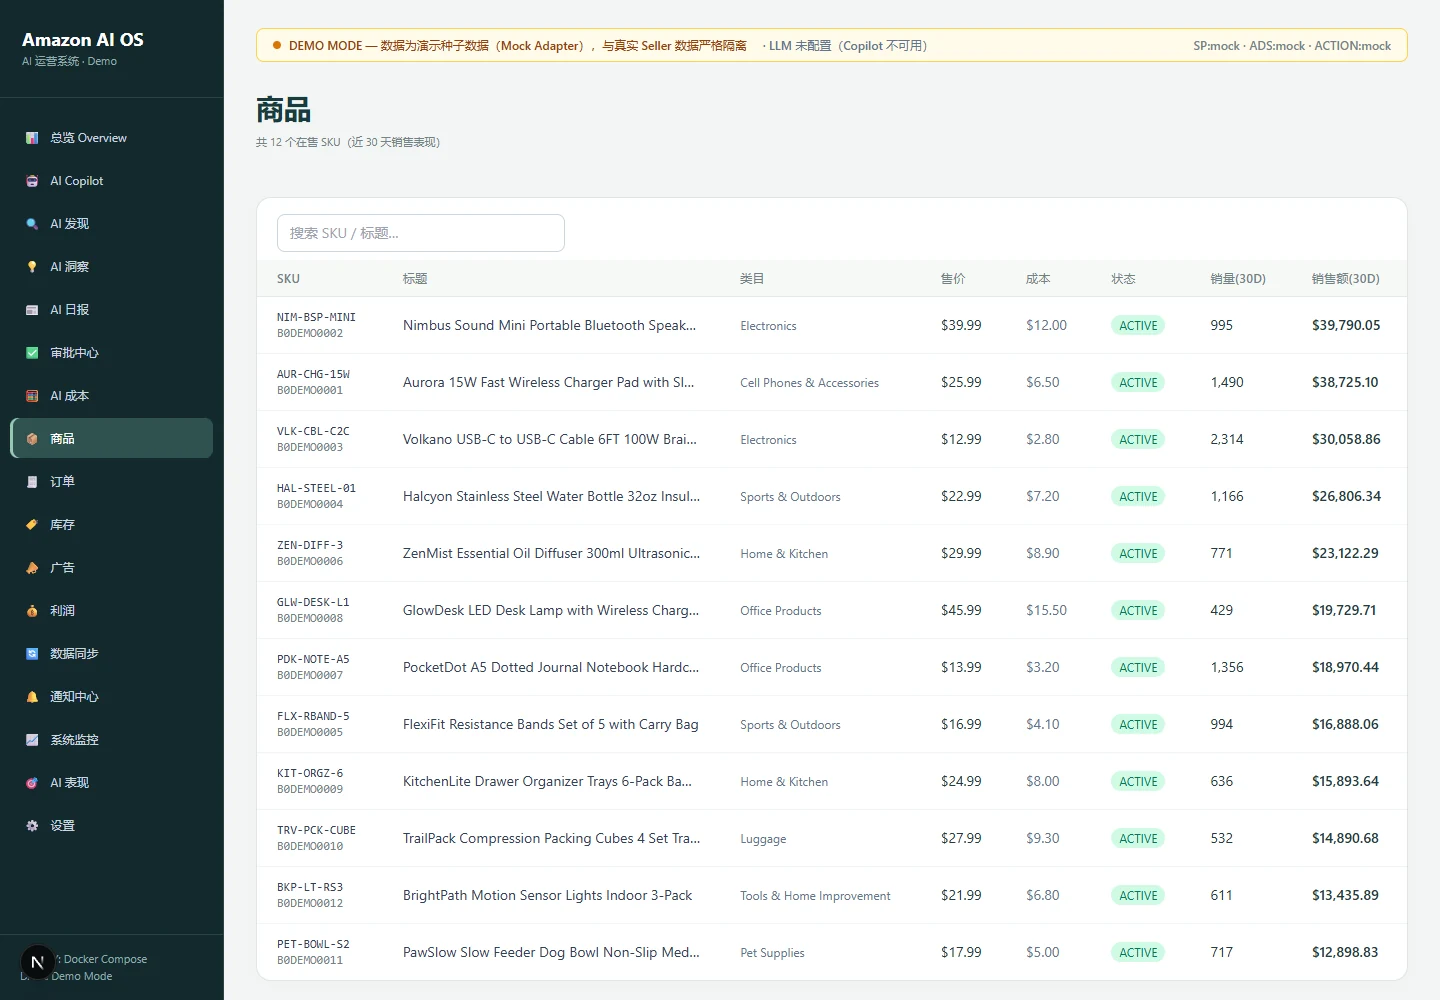Click the PawSlow Slow Feeder Dog Bowl title

[x=551, y=952]
